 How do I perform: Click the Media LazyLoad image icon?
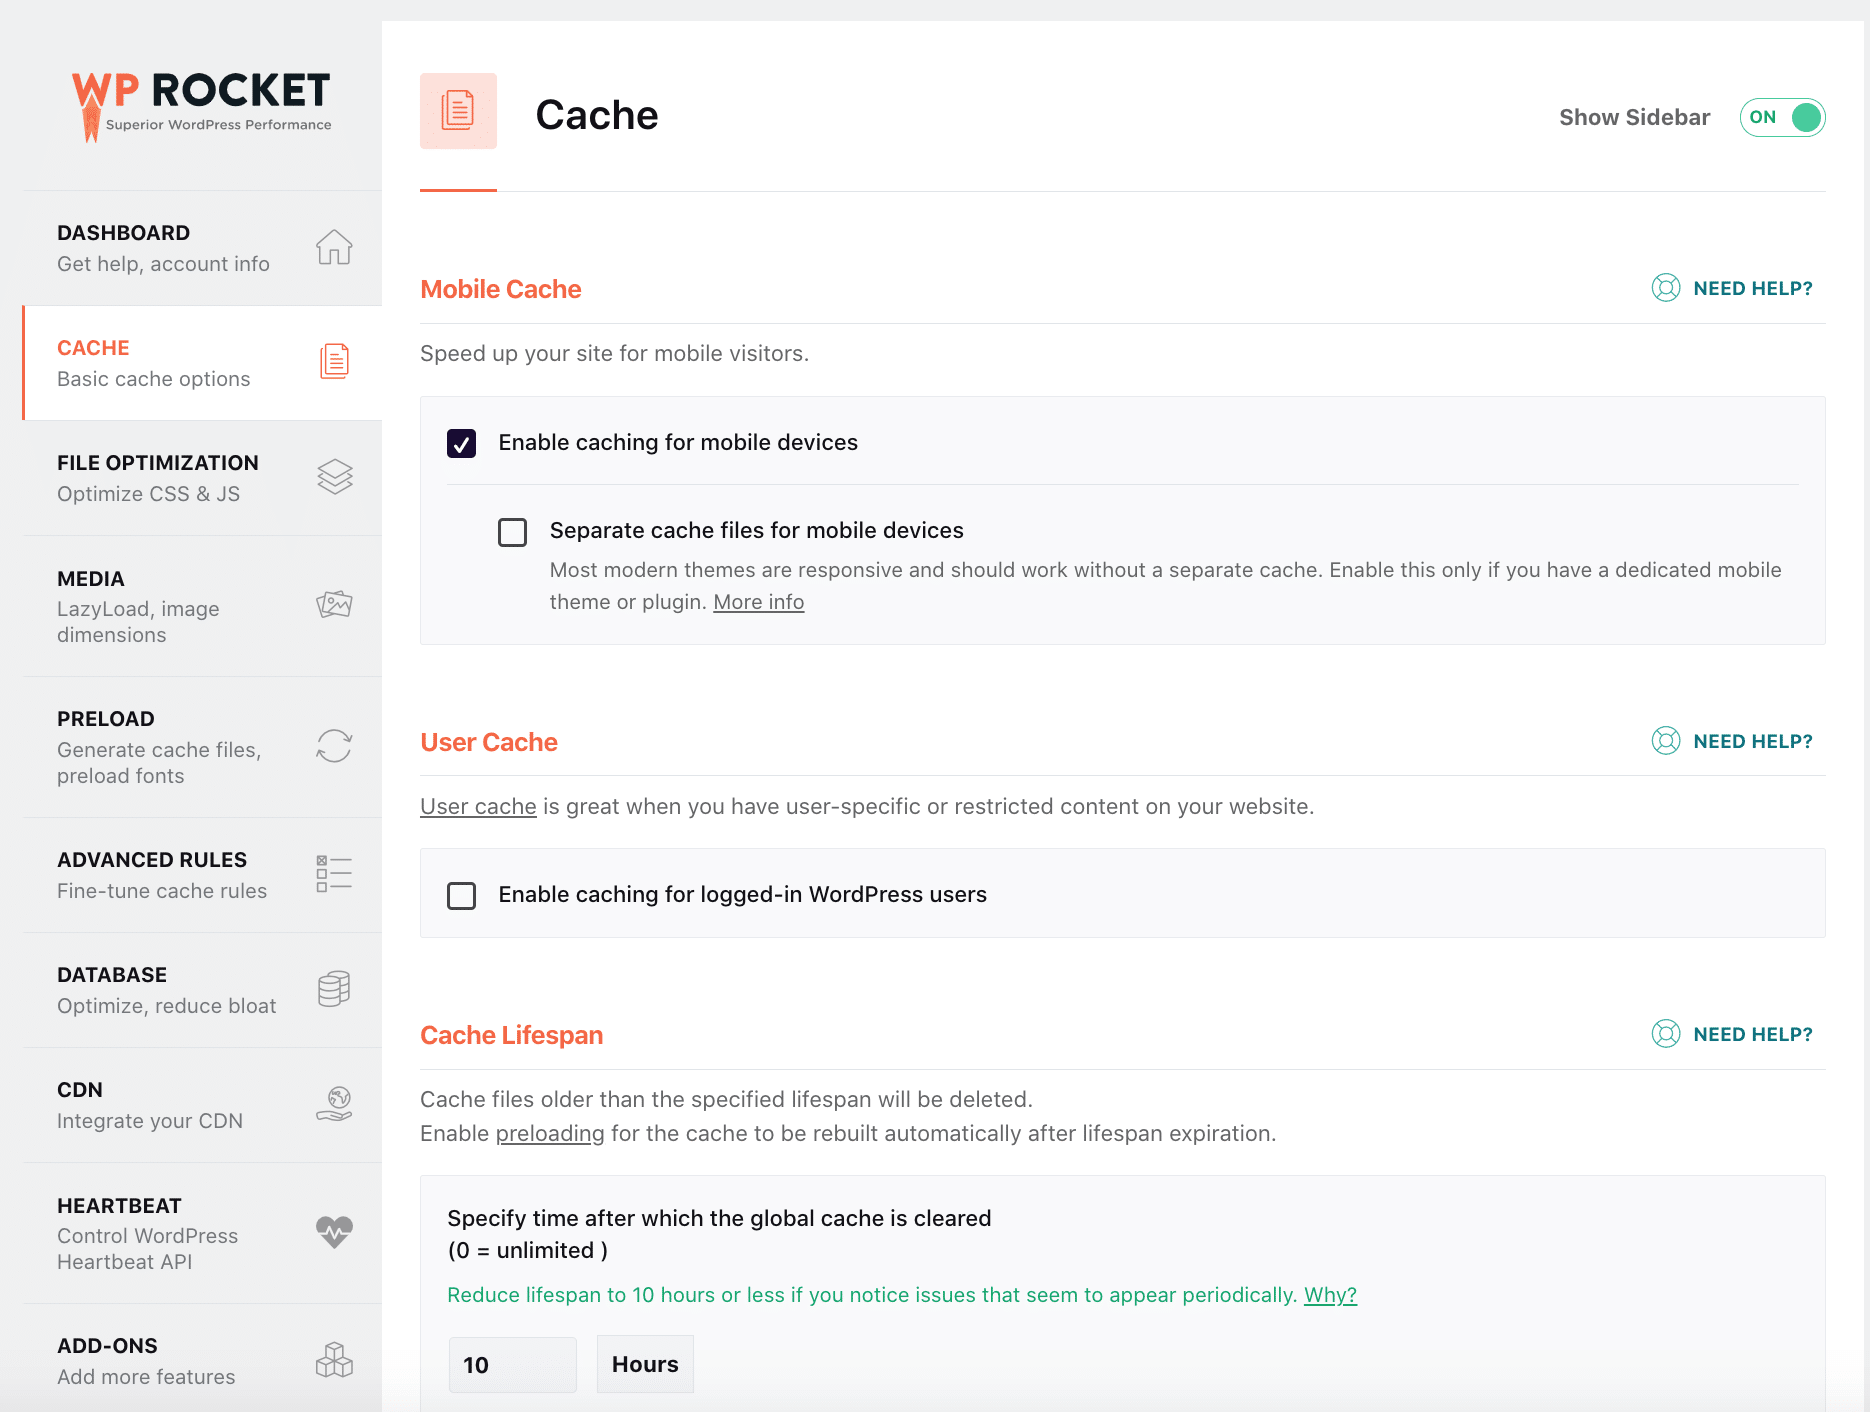pos(334,604)
